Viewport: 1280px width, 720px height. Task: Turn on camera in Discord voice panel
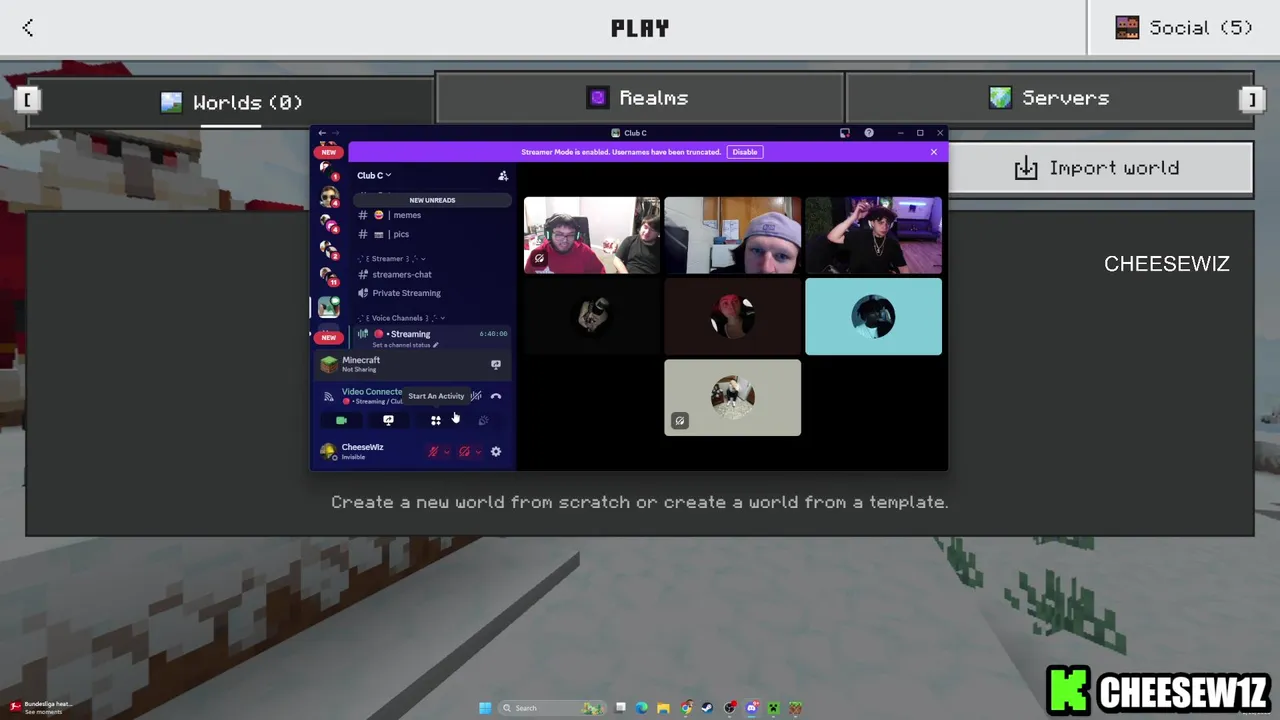tap(341, 421)
